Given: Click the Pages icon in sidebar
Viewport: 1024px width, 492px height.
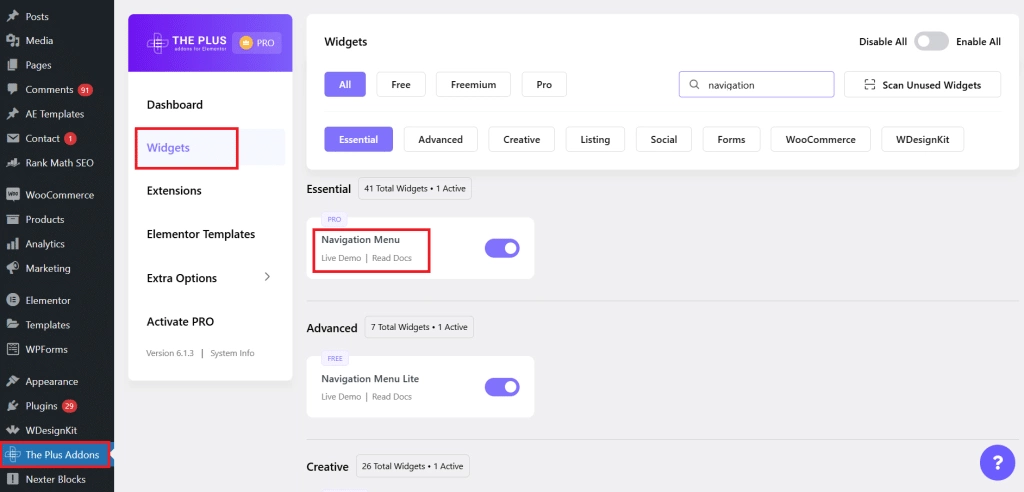Looking at the screenshot, I should click(12, 65).
